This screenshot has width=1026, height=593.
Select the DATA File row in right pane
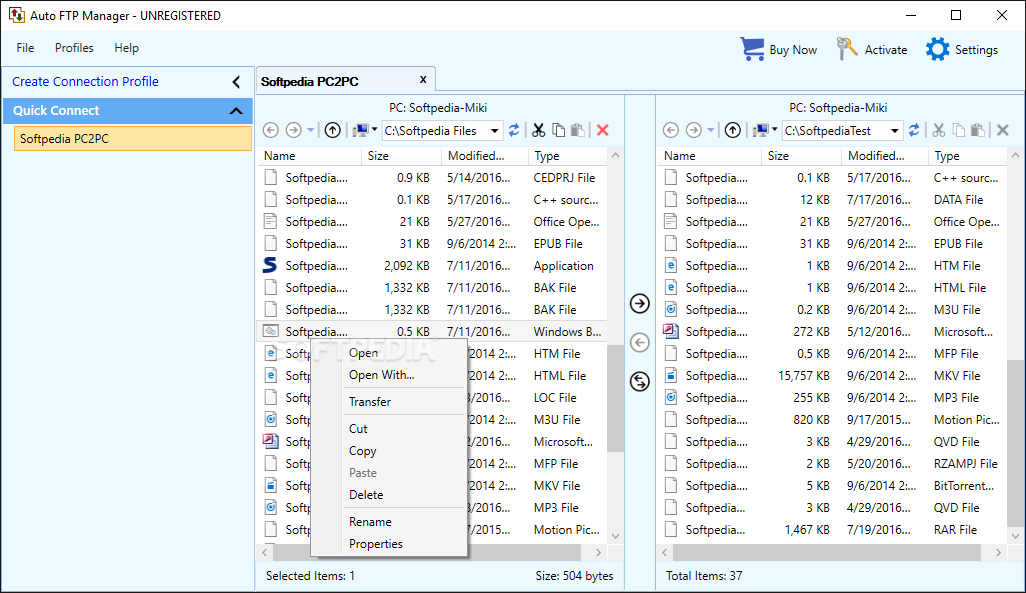click(832, 200)
